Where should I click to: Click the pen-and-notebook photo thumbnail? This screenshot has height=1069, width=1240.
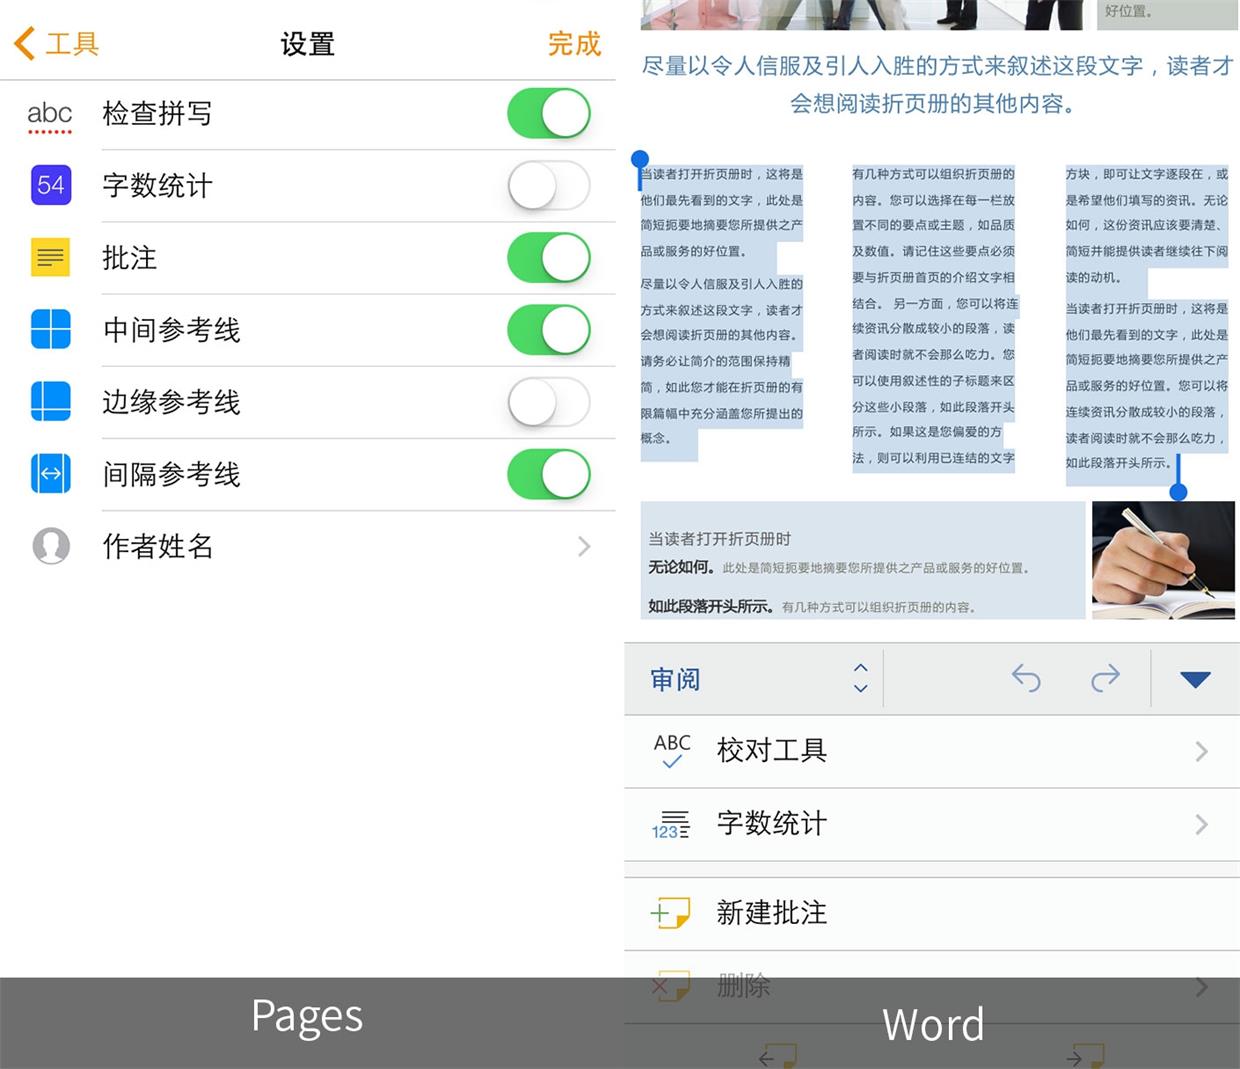[1164, 560]
